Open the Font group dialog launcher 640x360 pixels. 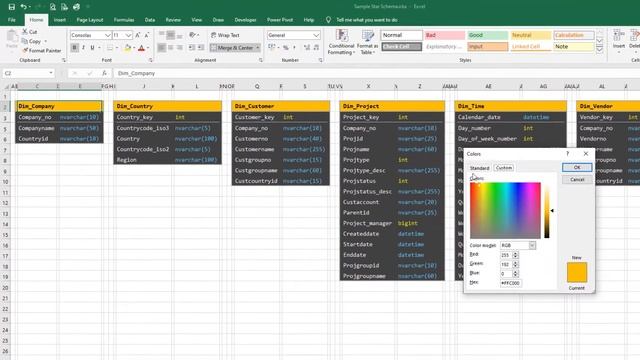point(151,60)
